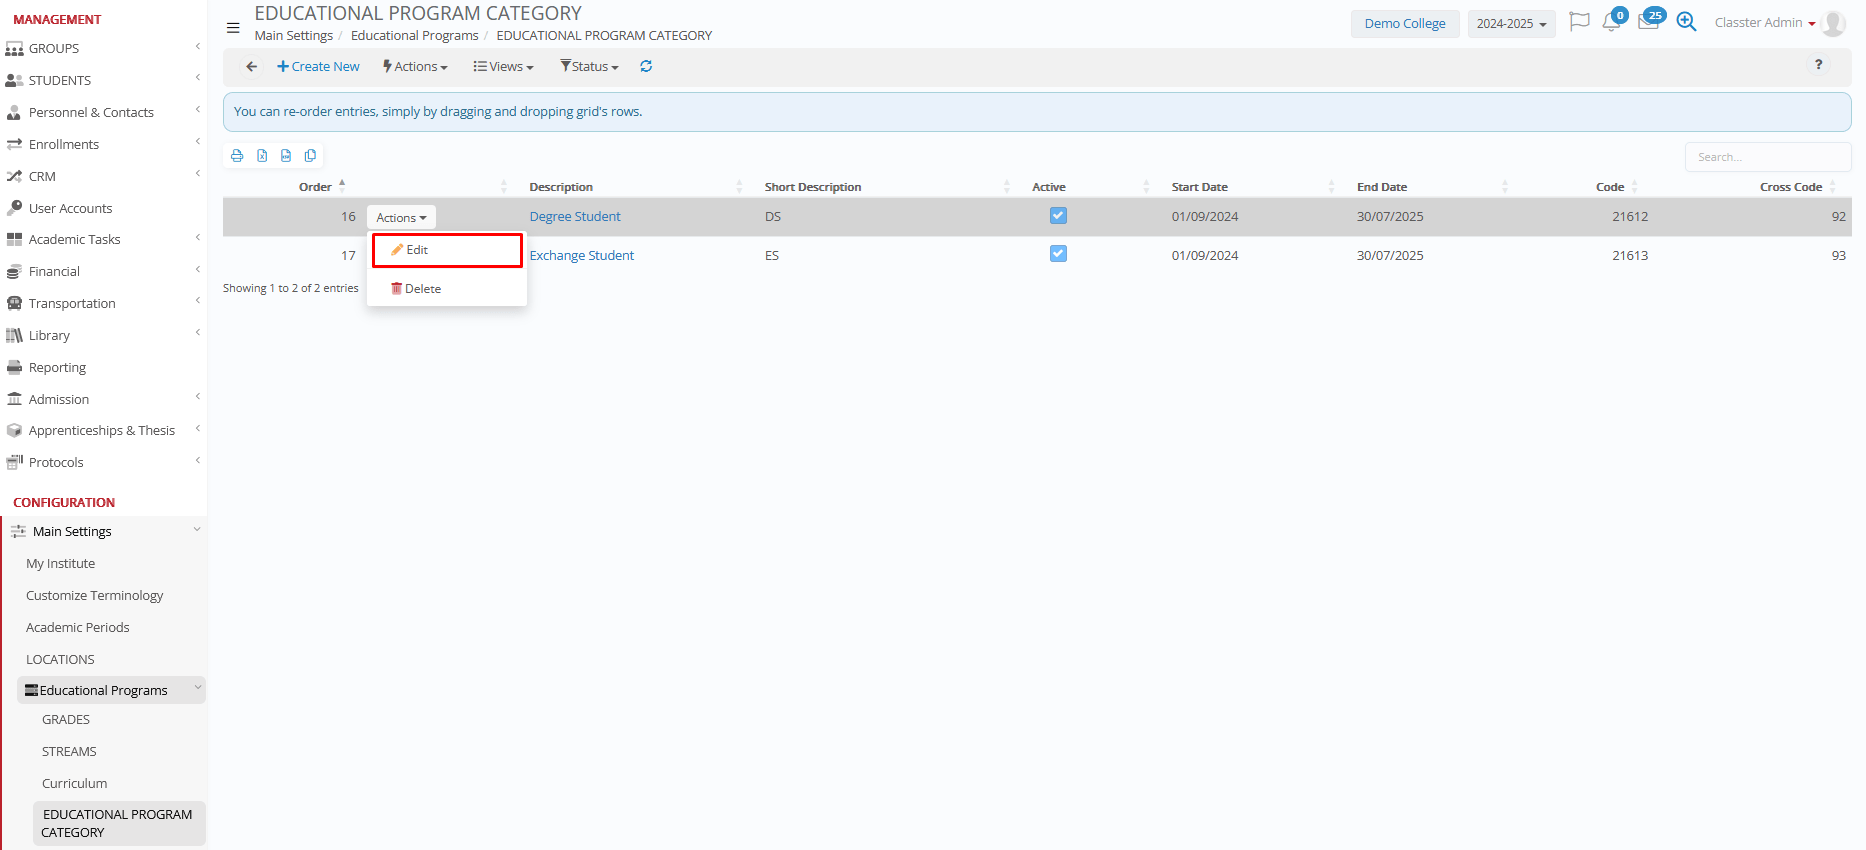
Task: Open the Status filter dropdown
Action: [x=590, y=67]
